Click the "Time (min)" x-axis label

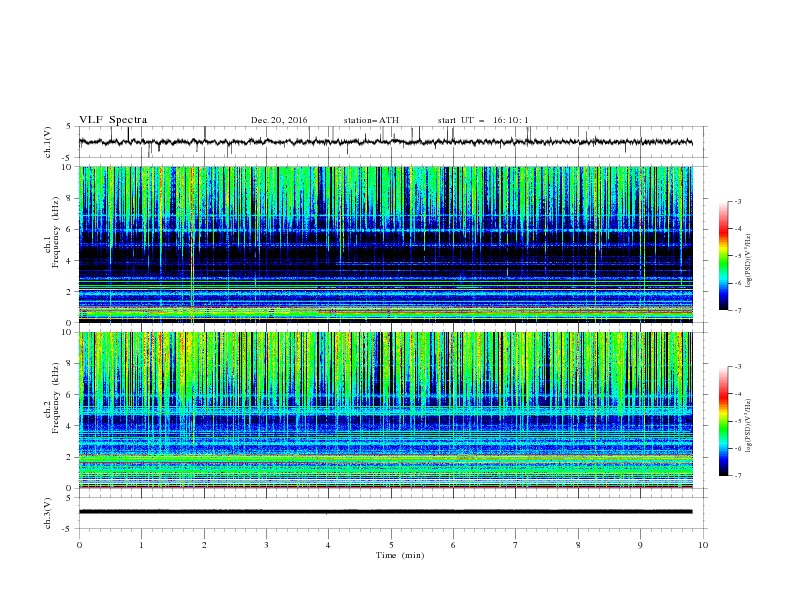(400, 555)
